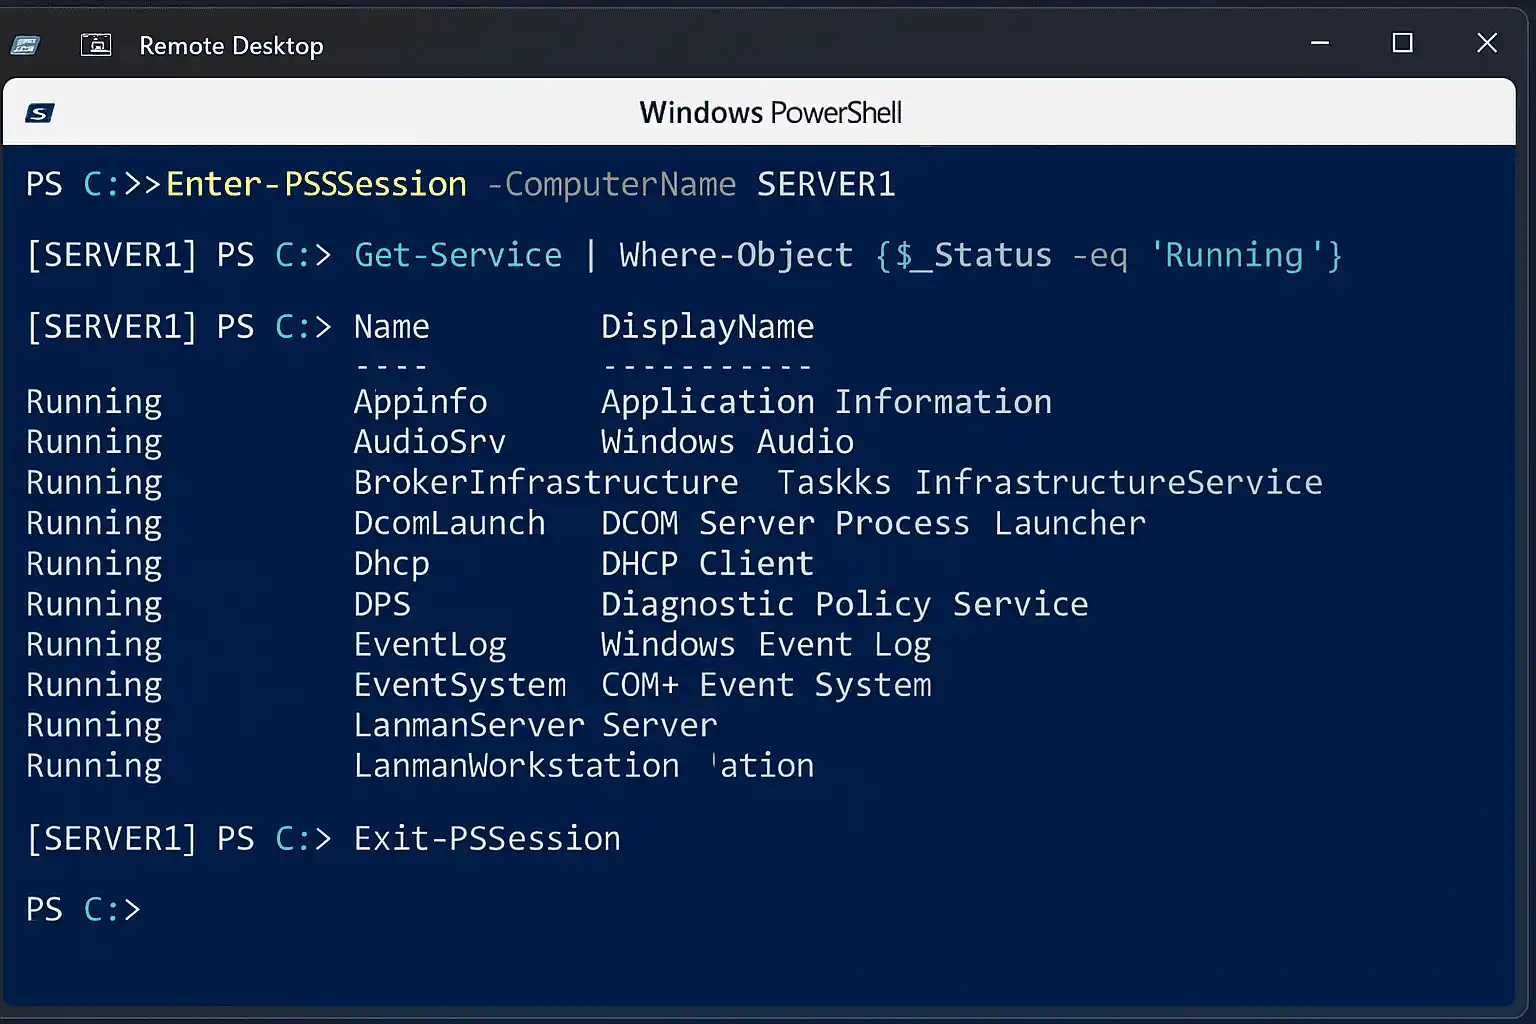Click the DisplayName column header
1536x1024 pixels.
[x=707, y=327]
